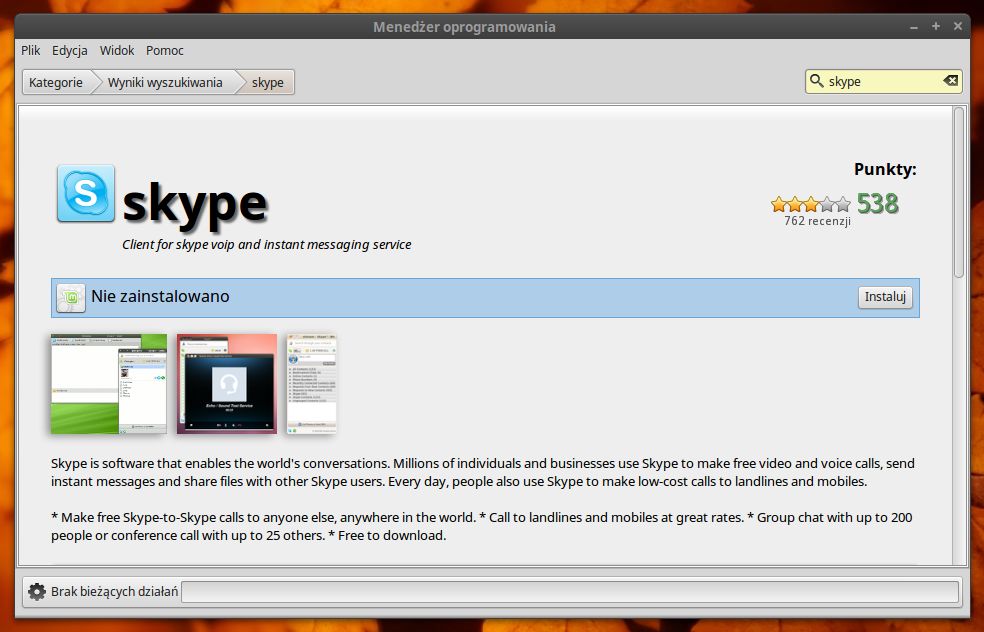This screenshot has height=632, width=984.
Task: Click the large skype title heading
Action: pos(195,203)
